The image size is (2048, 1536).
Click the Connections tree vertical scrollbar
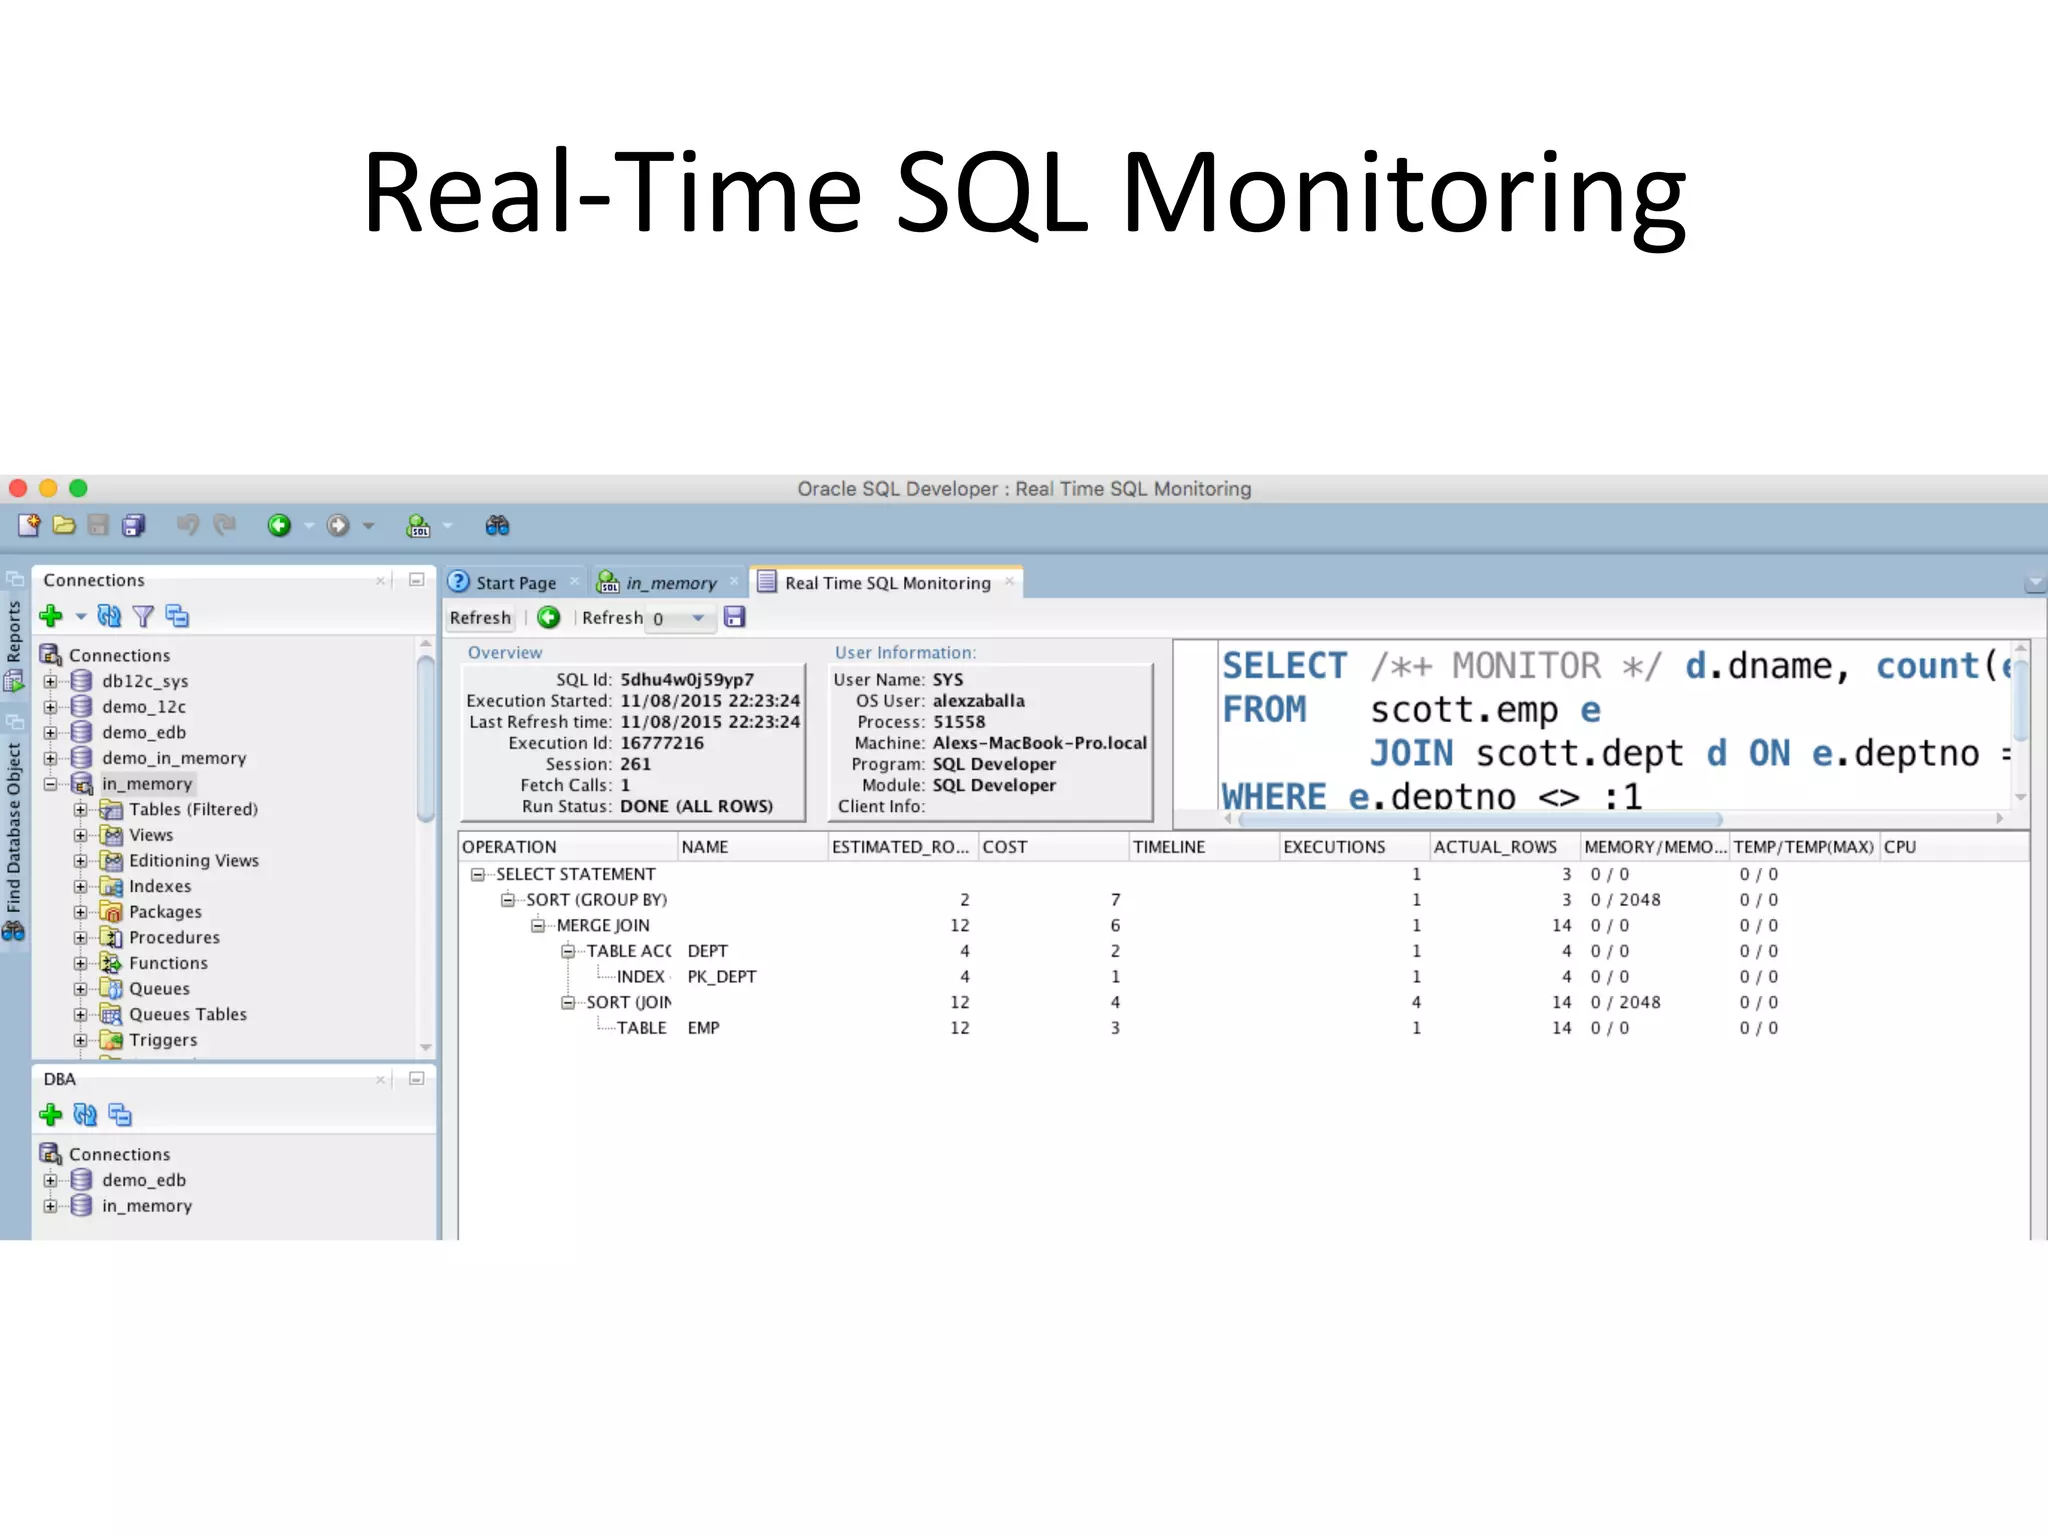coord(426,738)
